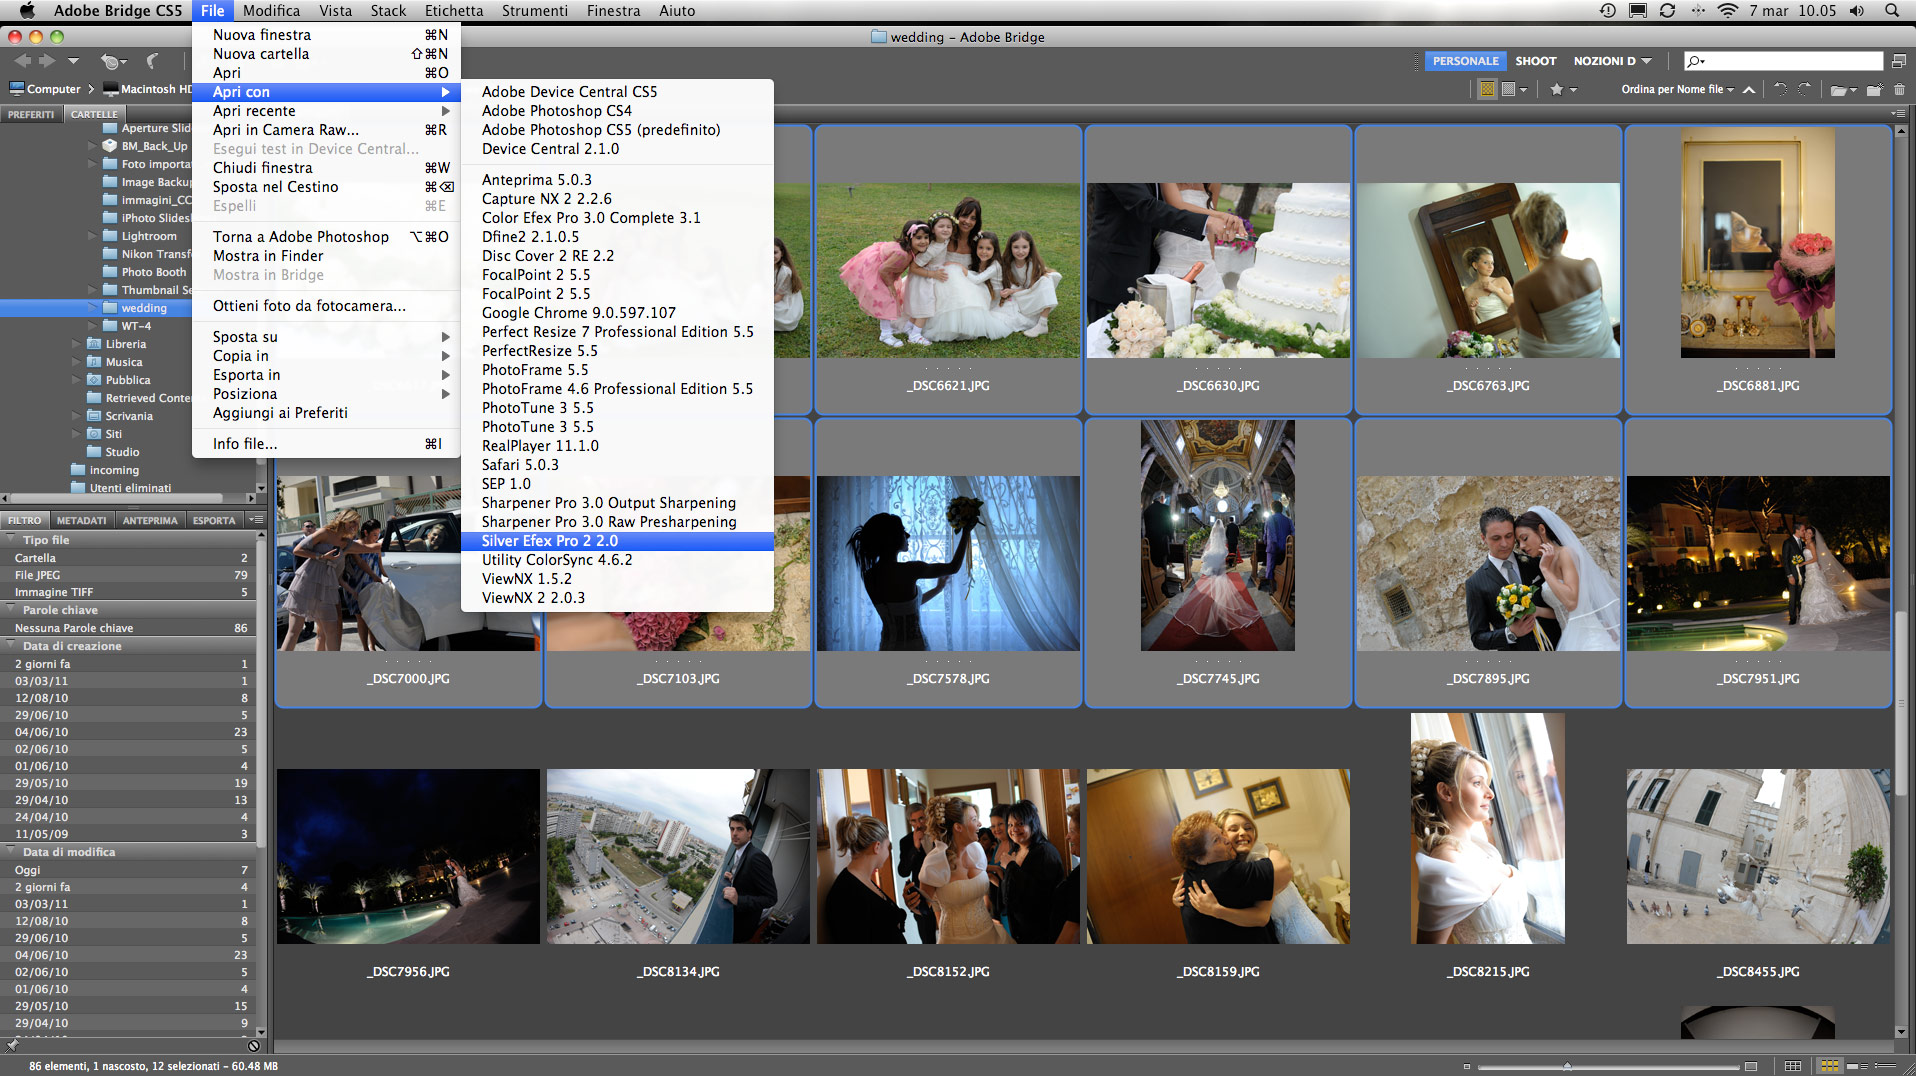This screenshot has height=1076, width=1916.
Task: Click larger thumbnail size icon
Action: click(x=1751, y=1066)
